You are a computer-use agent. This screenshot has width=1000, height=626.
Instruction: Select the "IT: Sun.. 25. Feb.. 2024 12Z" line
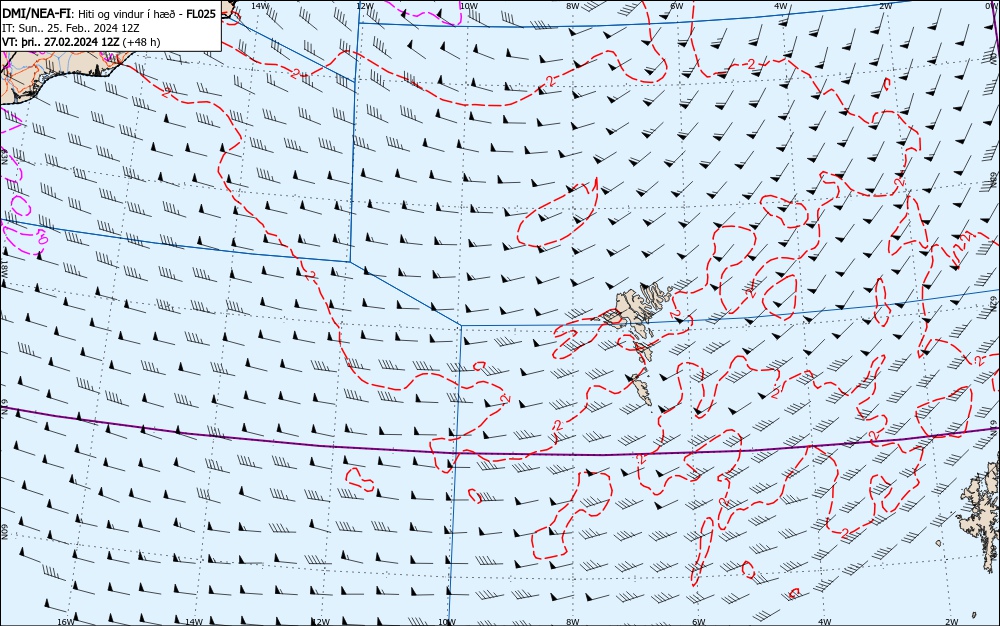[x=70, y=28]
